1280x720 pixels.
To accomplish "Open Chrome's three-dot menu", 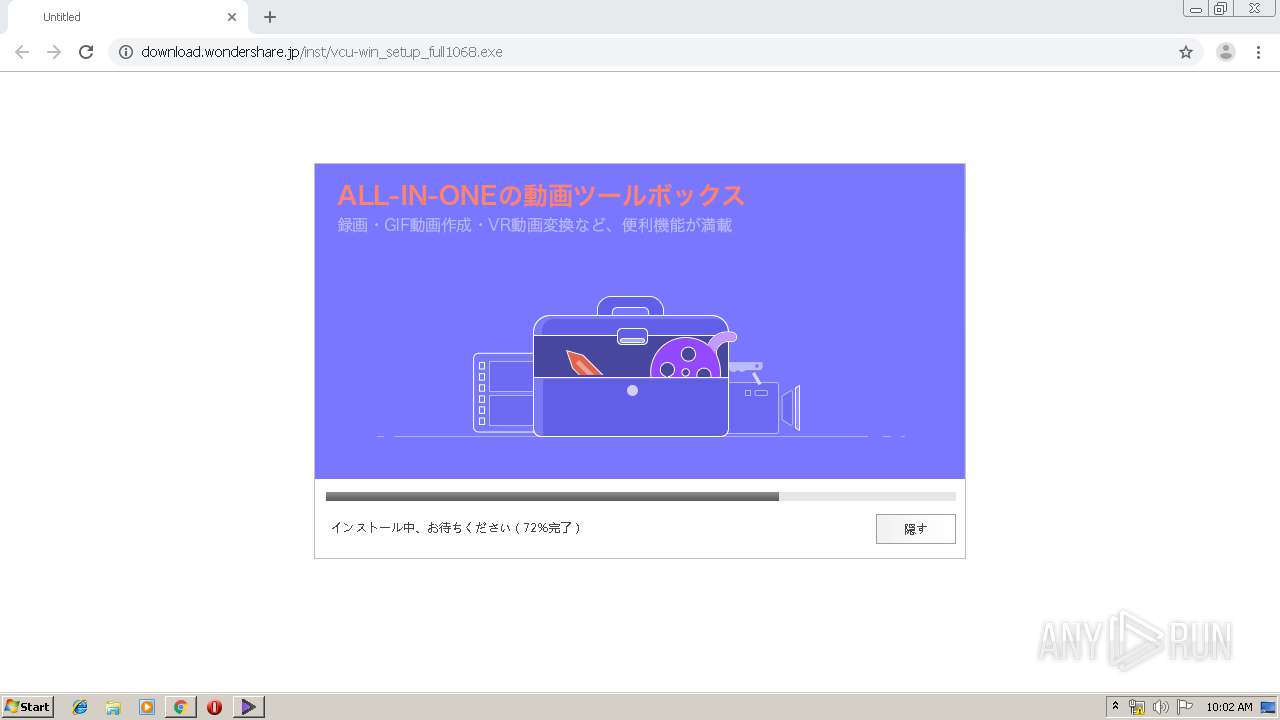I will pyautogui.click(x=1259, y=52).
